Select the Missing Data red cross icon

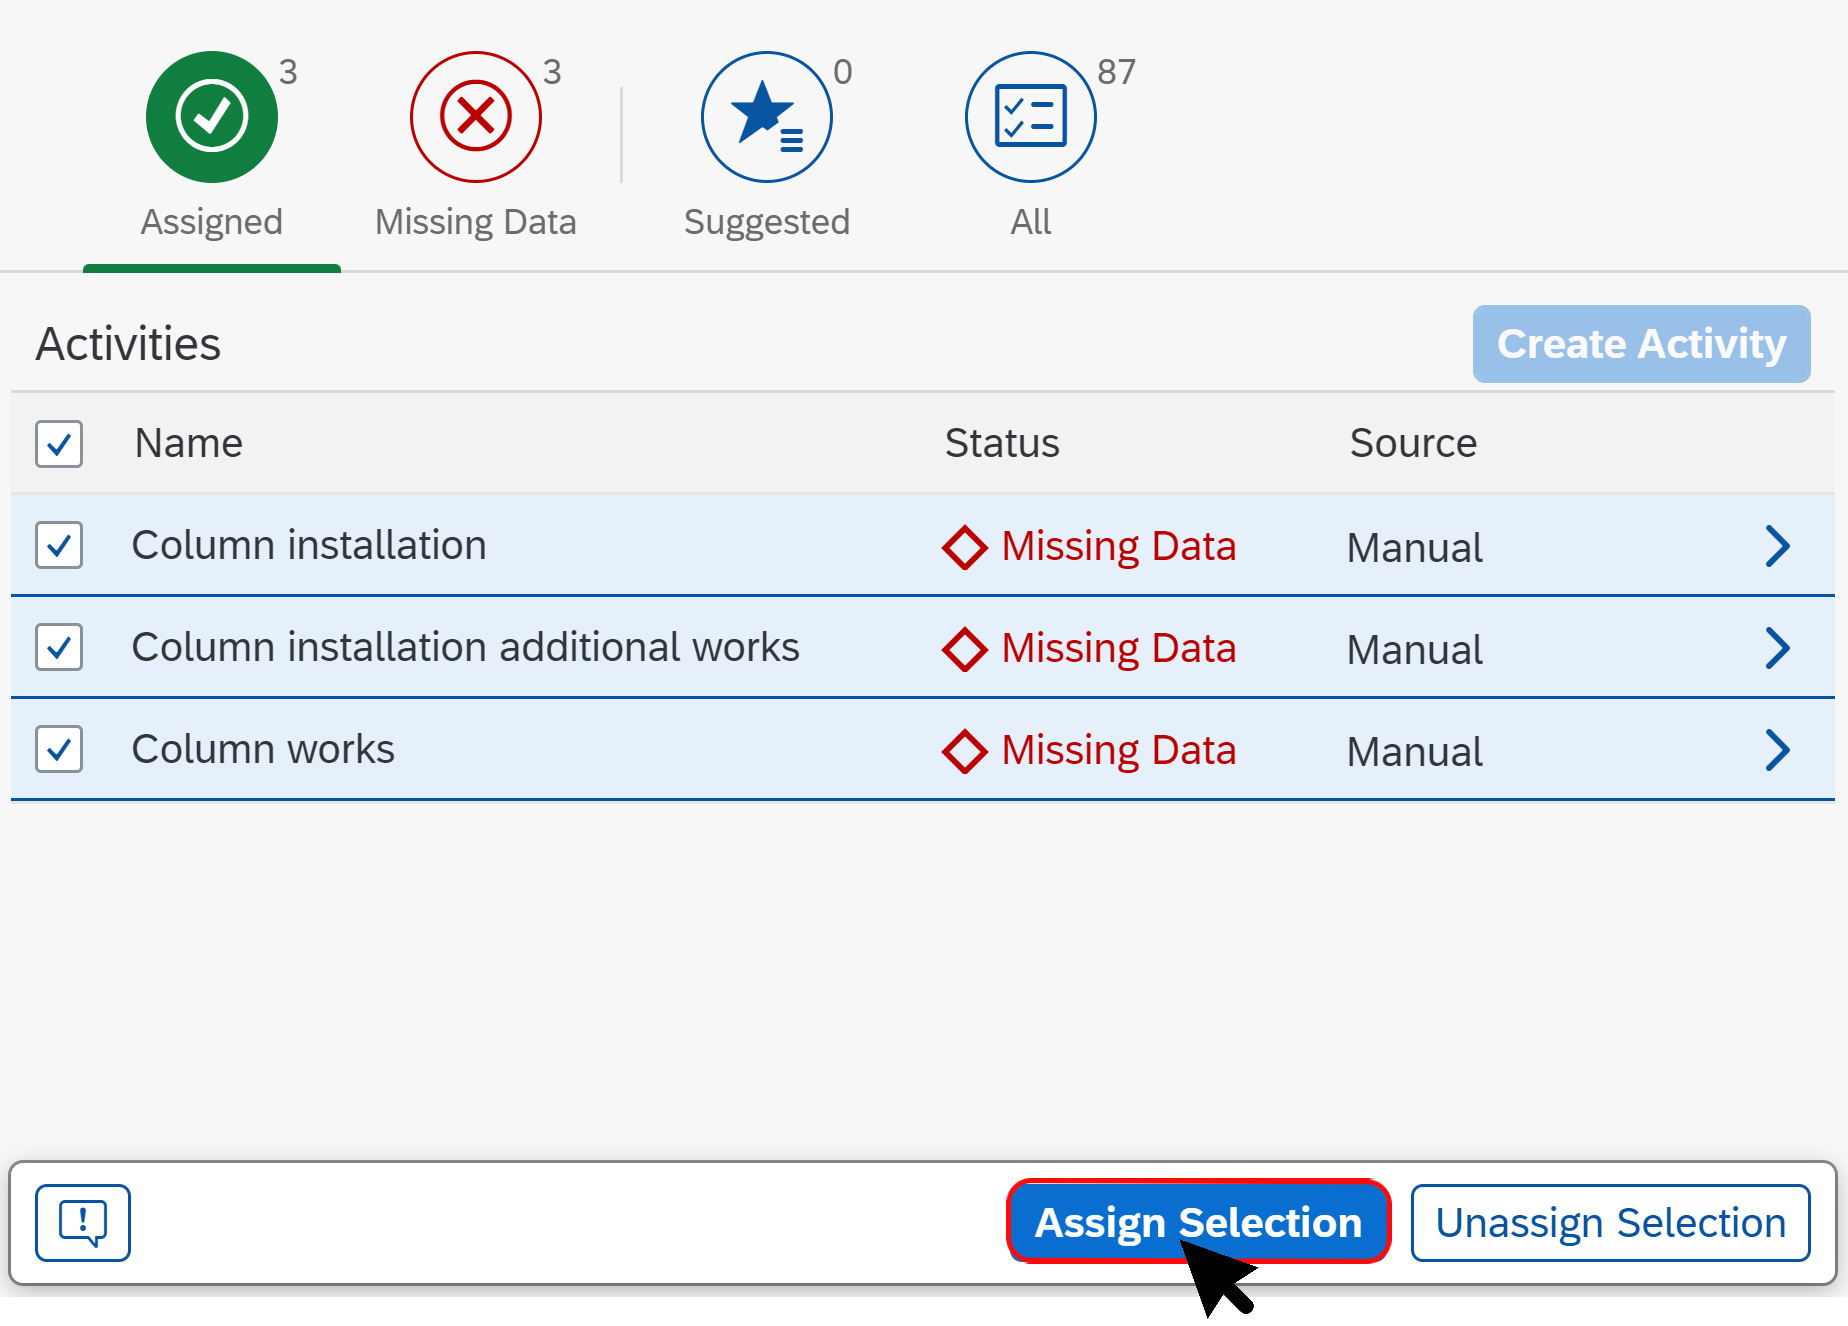tap(476, 117)
